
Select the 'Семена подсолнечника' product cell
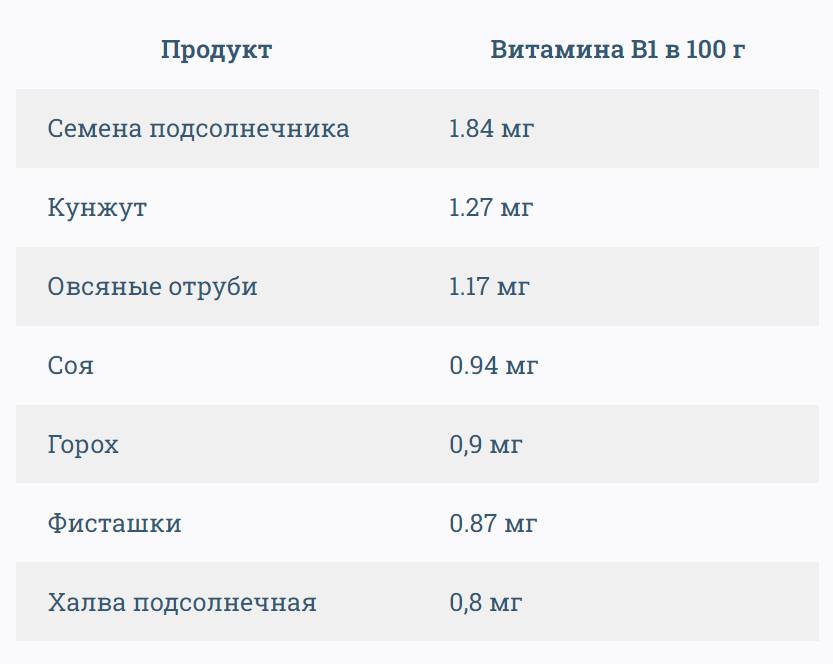pyautogui.click(x=198, y=129)
